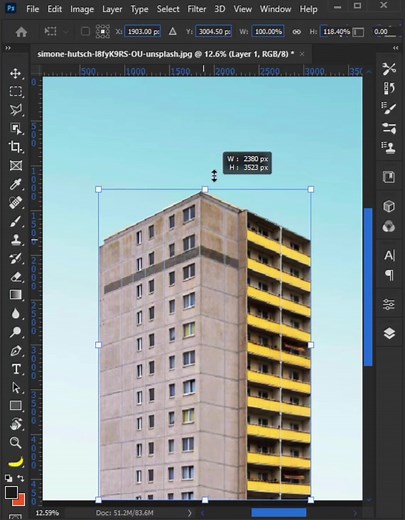Click the X position input field
This screenshot has width=405, height=520.
[x=143, y=32]
